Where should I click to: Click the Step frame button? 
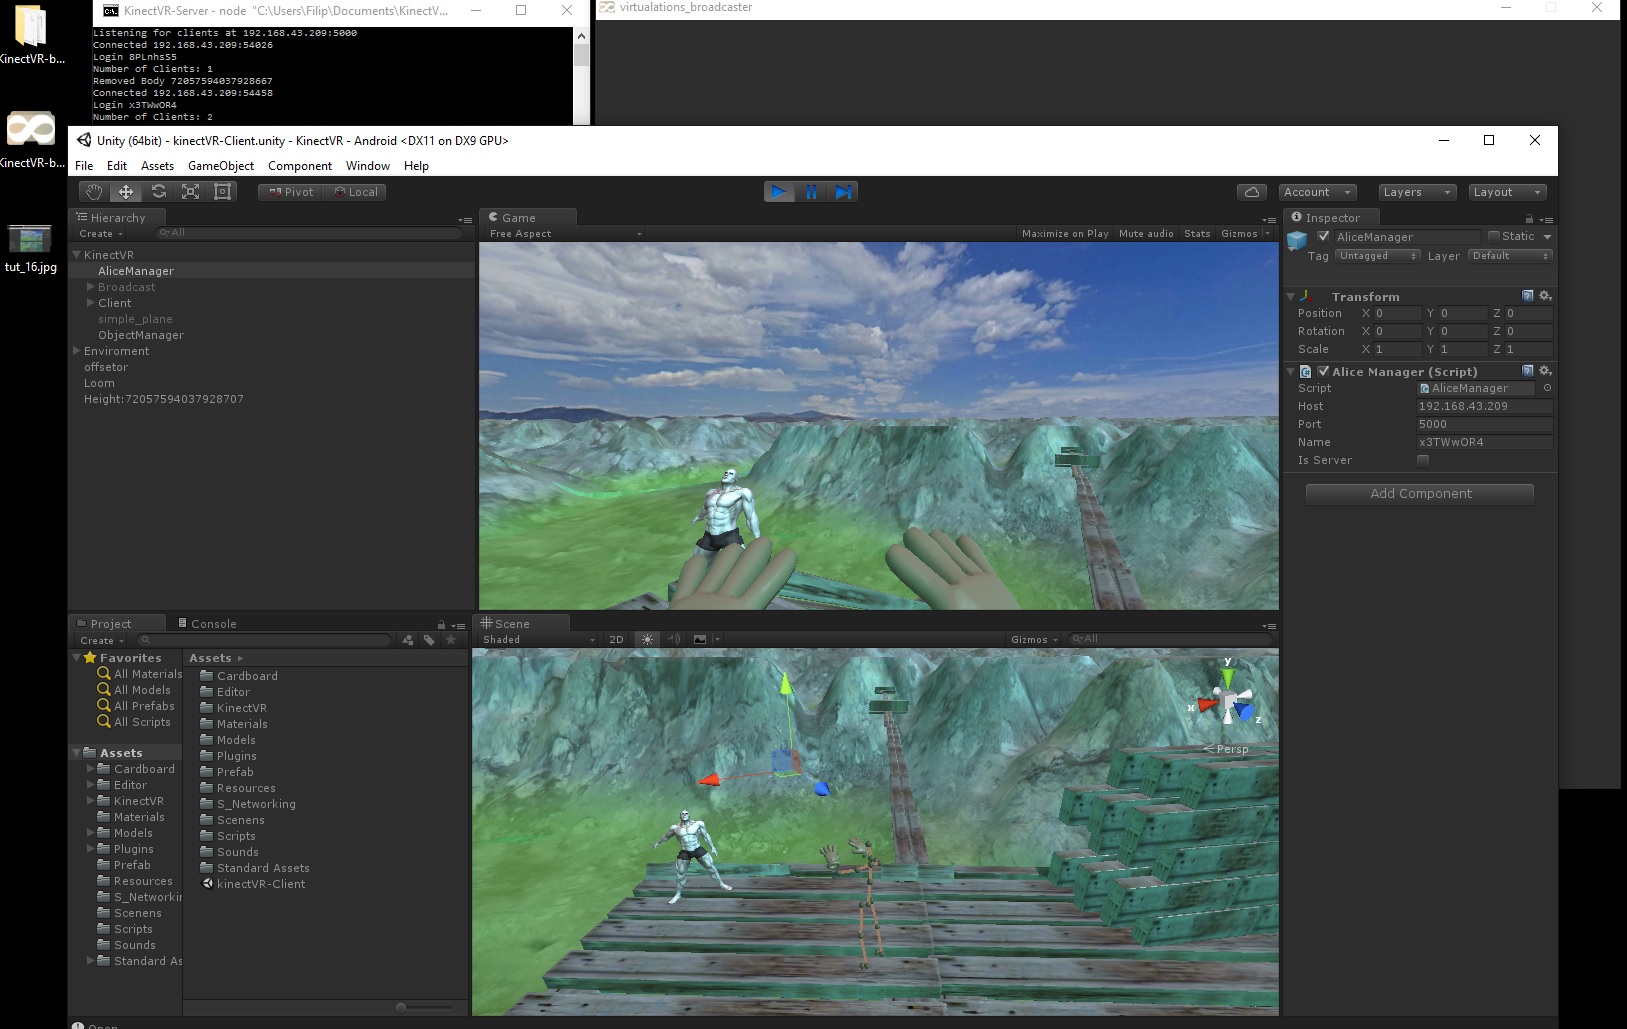coord(843,192)
